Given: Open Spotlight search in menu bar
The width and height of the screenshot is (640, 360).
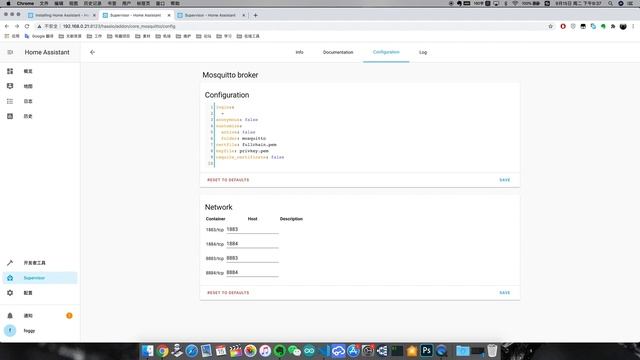Looking at the screenshot, I should (610, 3).
